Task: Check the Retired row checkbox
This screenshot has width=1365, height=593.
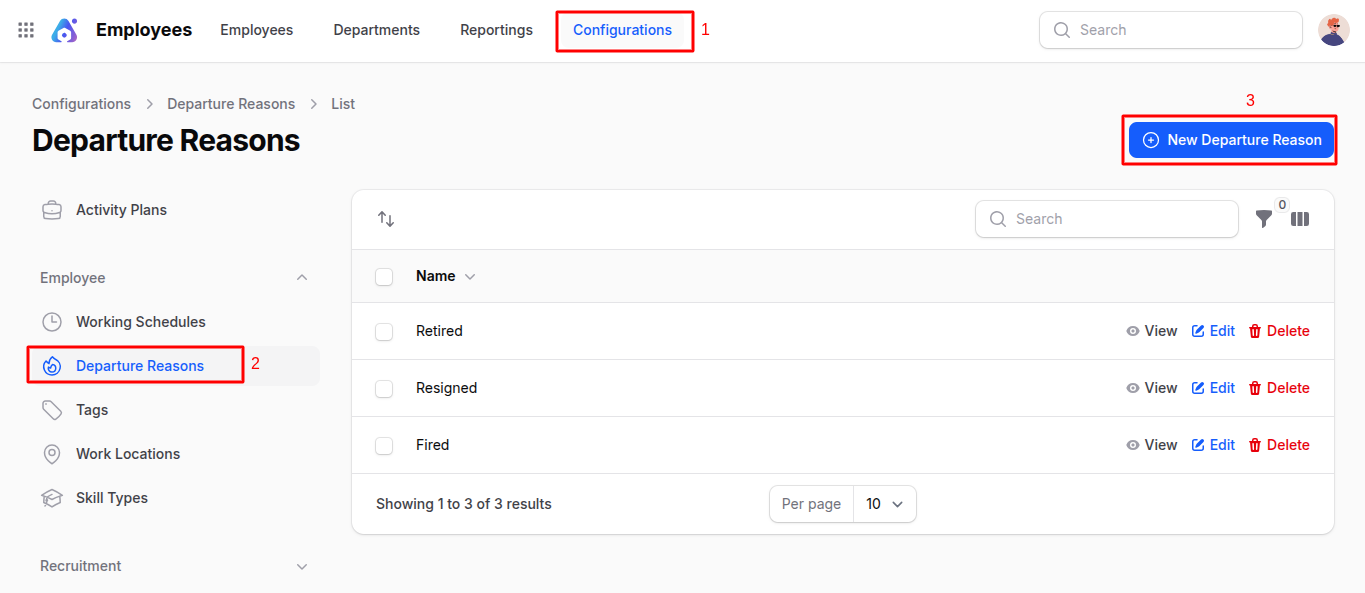Action: pyautogui.click(x=384, y=331)
